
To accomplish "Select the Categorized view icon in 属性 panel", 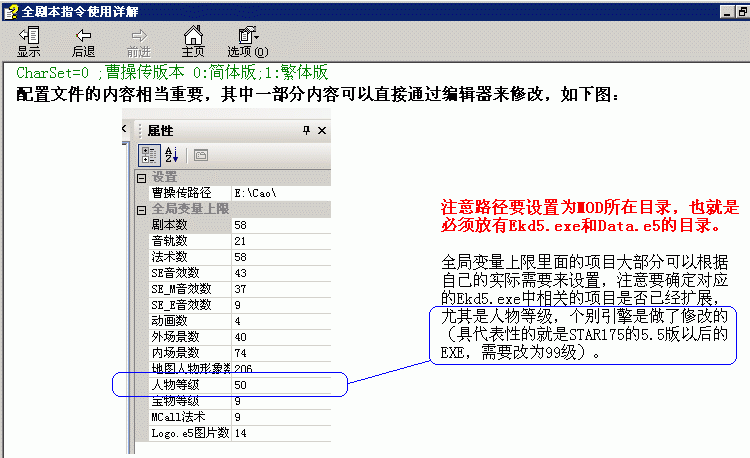I will coord(146,155).
